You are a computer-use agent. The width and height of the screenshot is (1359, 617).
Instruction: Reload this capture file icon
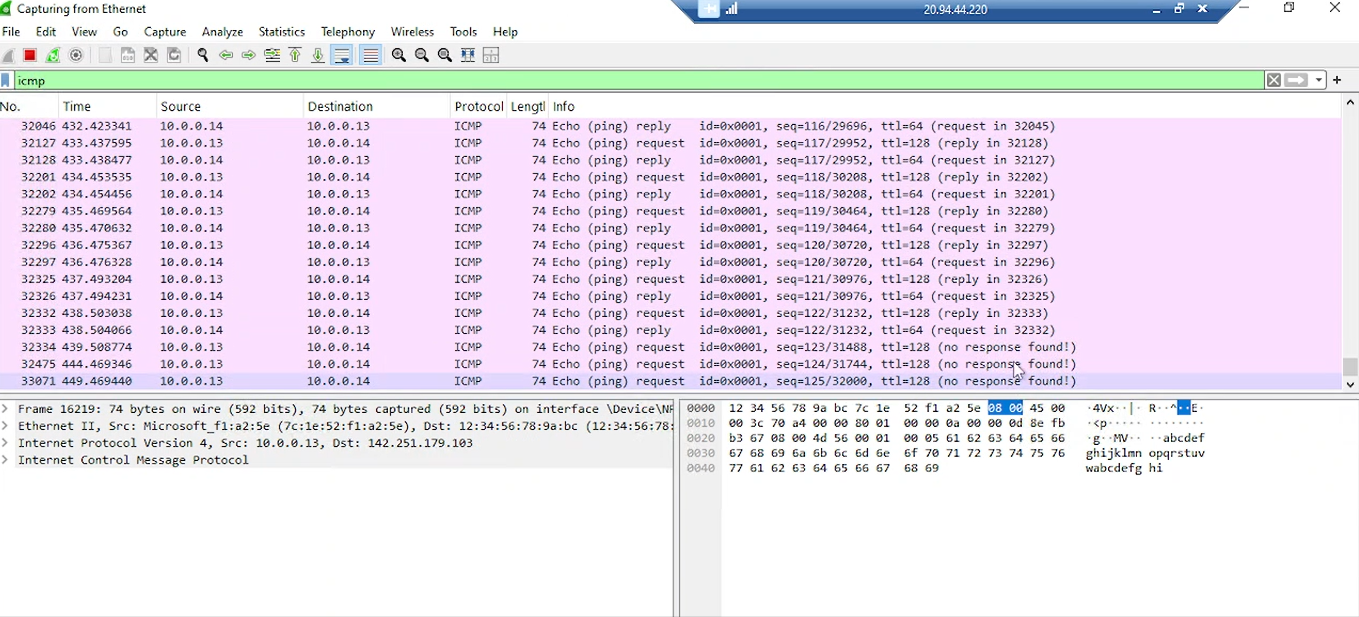click(174, 56)
